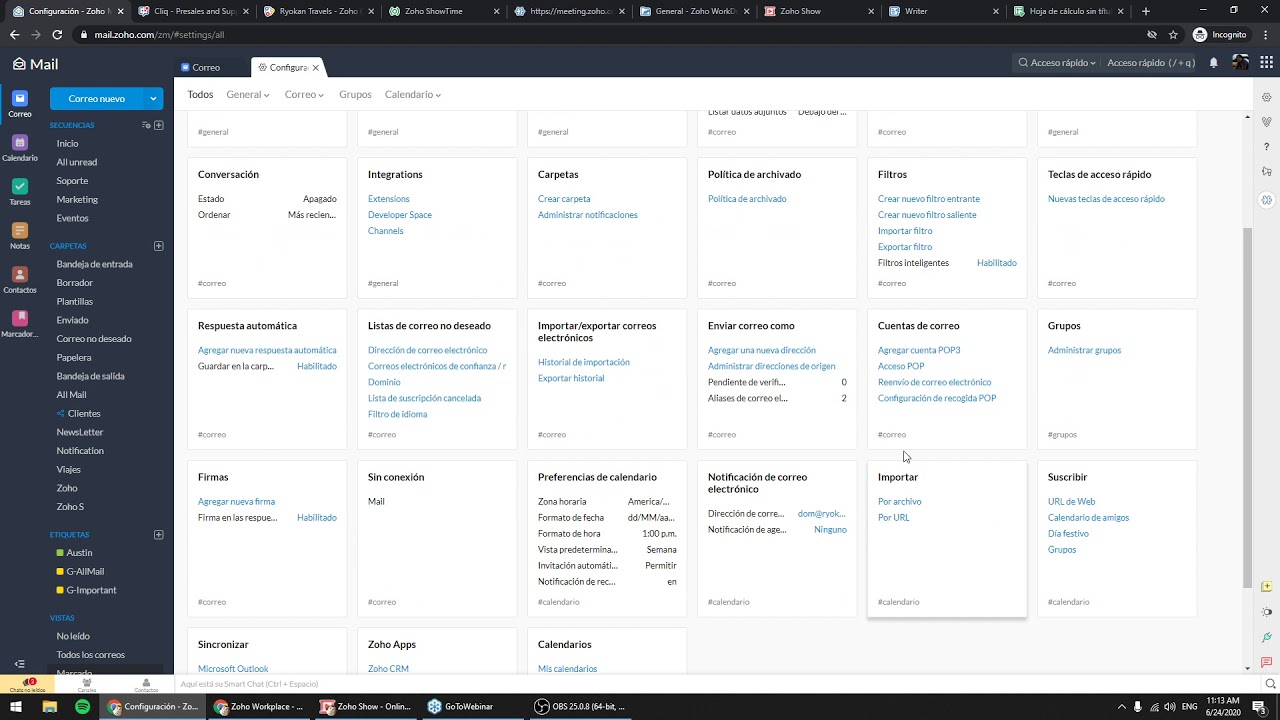Open Contactos in bottom chat bar
The image size is (1280, 720).
[x=146, y=685]
